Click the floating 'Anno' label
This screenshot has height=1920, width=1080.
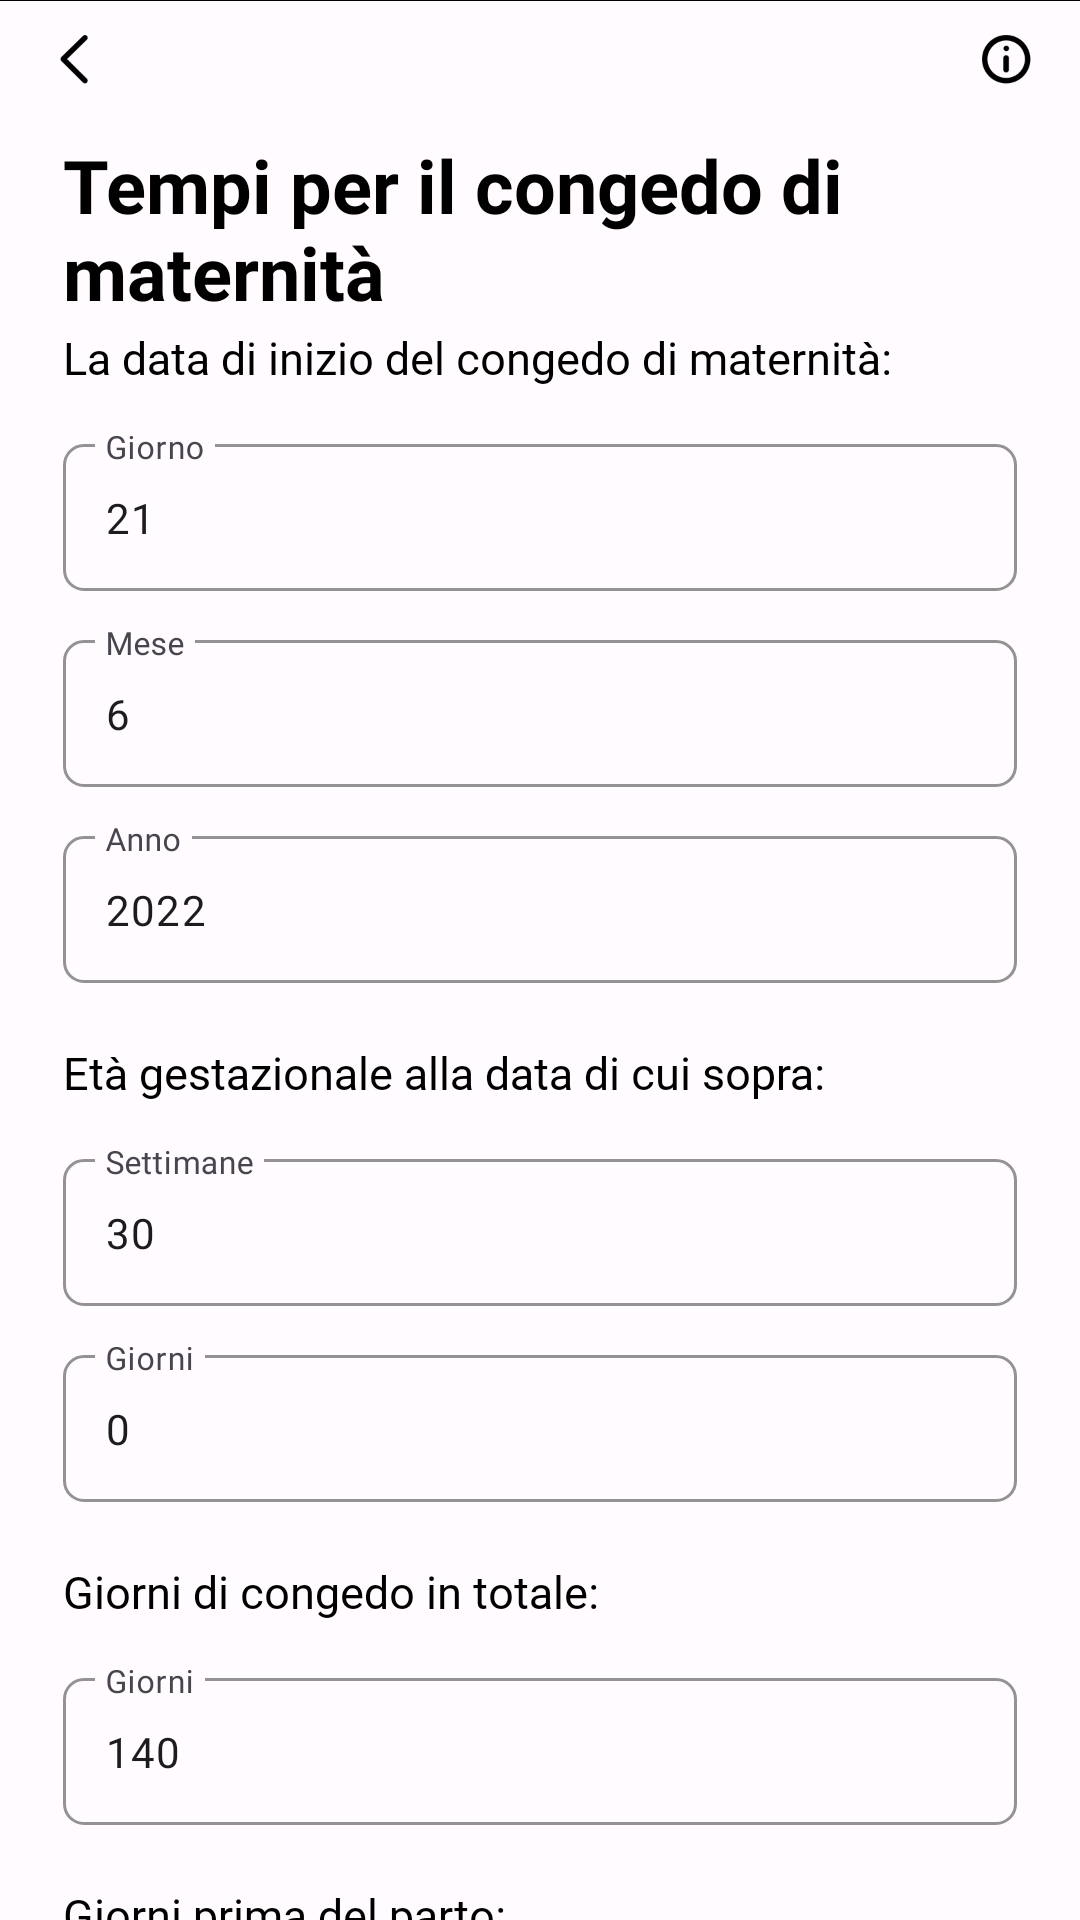pos(143,840)
